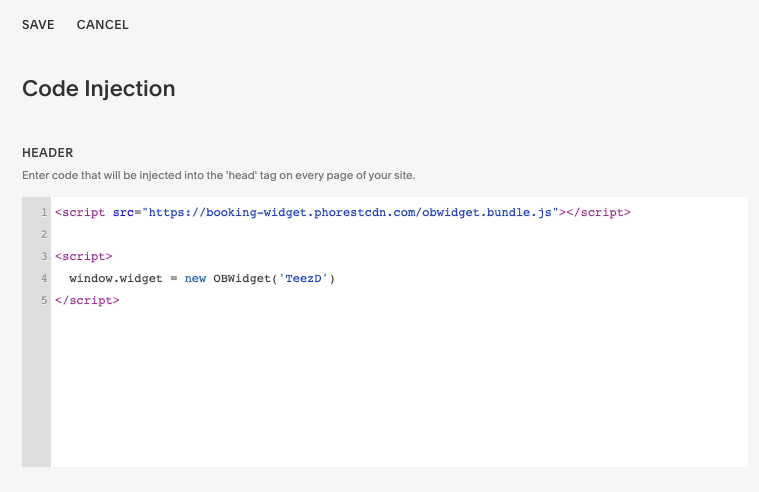Viewport: 759px width, 492px height.
Task: Click the 'TeezD' string in the code
Action: (304, 278)
